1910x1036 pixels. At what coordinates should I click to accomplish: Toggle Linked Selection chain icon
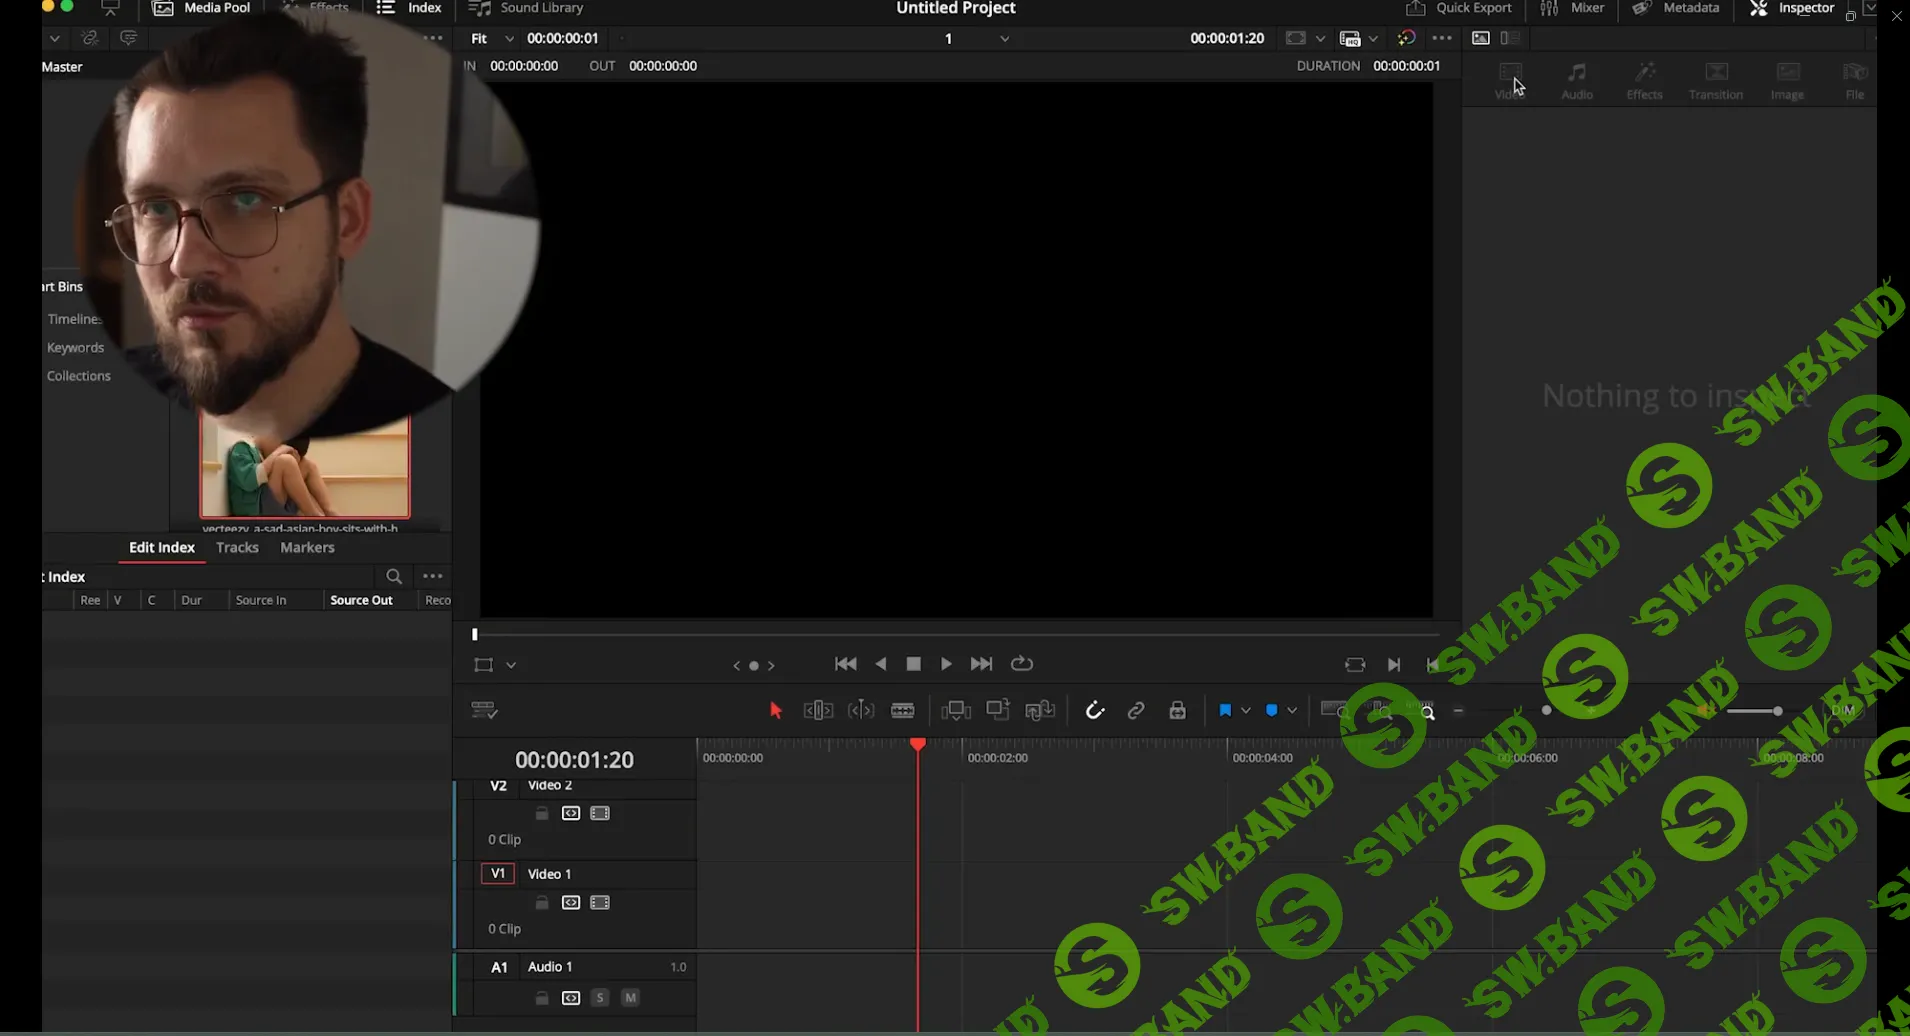[x=1136, y=710]
